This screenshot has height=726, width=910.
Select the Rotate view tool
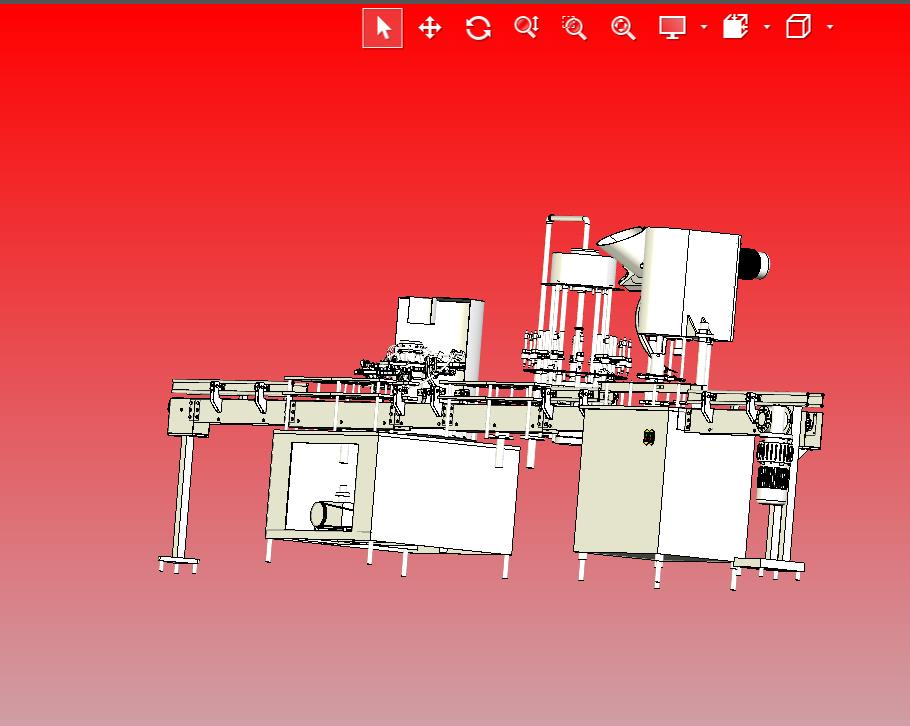478,28
